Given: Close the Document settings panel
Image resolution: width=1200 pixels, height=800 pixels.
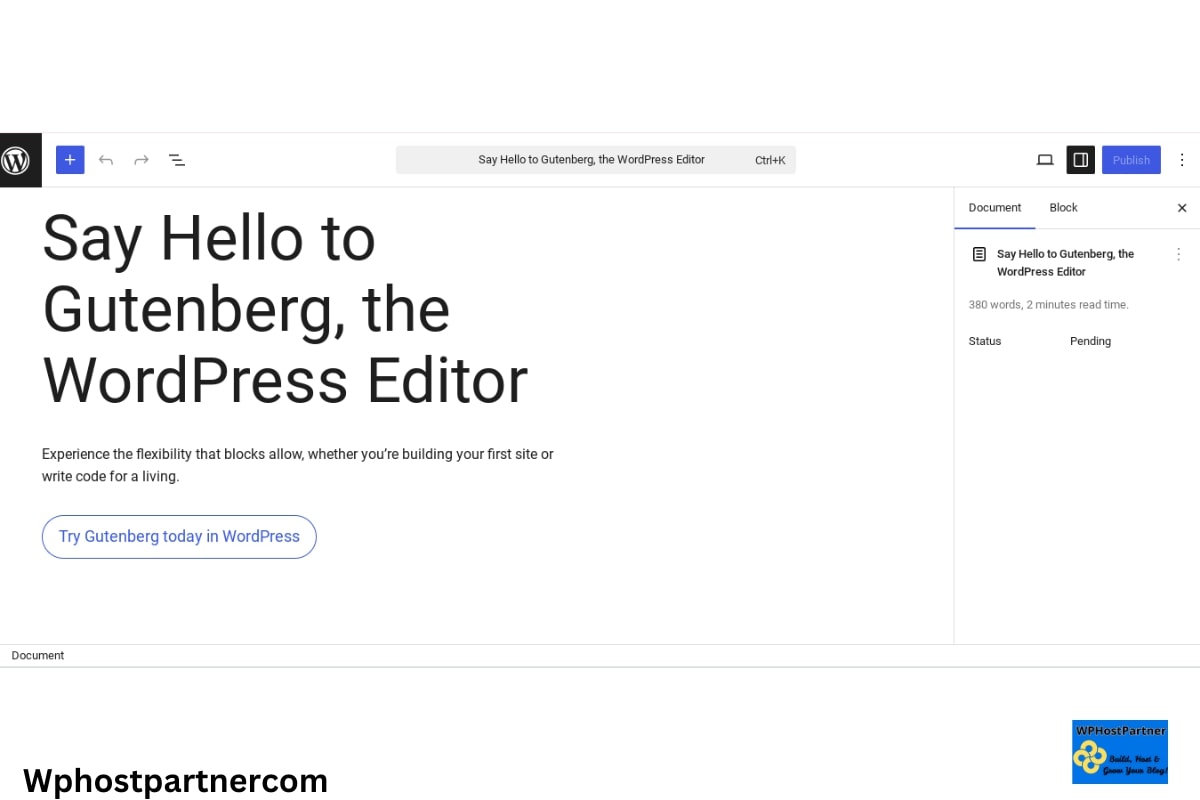Looking at the screenshot, I should coord(1181,208).
